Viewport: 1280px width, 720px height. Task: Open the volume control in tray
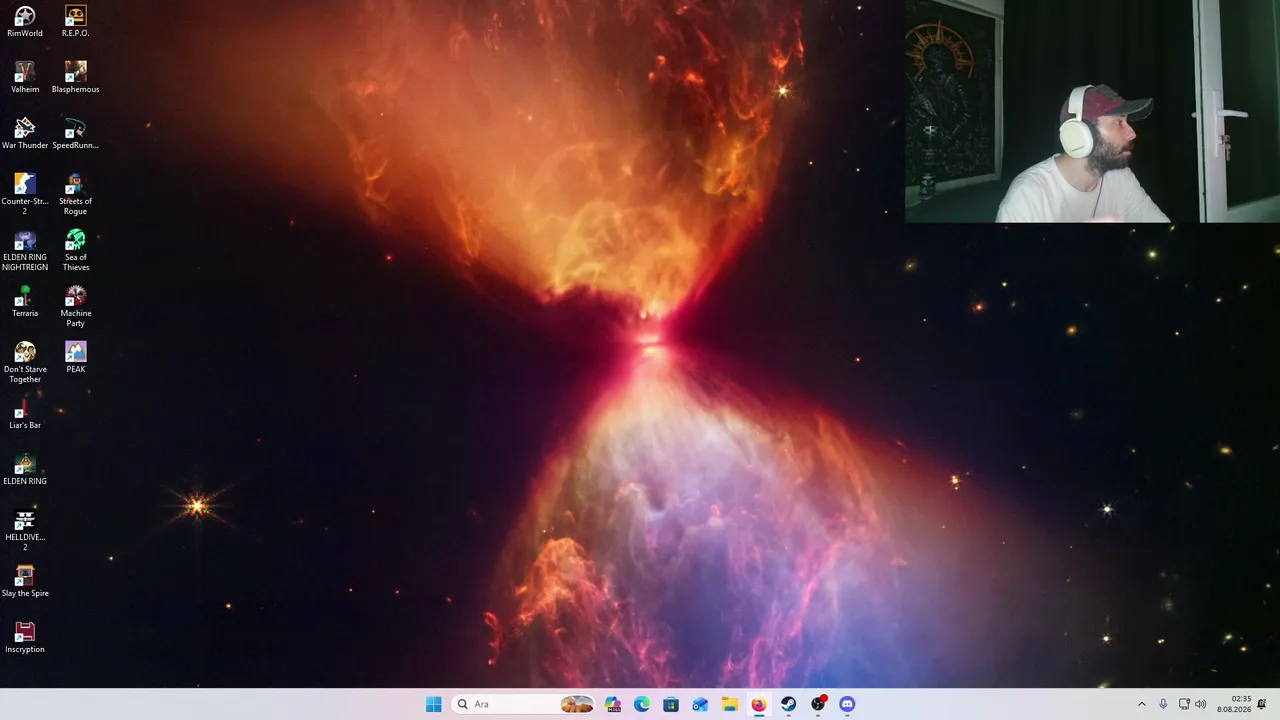tap(1201, 704)
